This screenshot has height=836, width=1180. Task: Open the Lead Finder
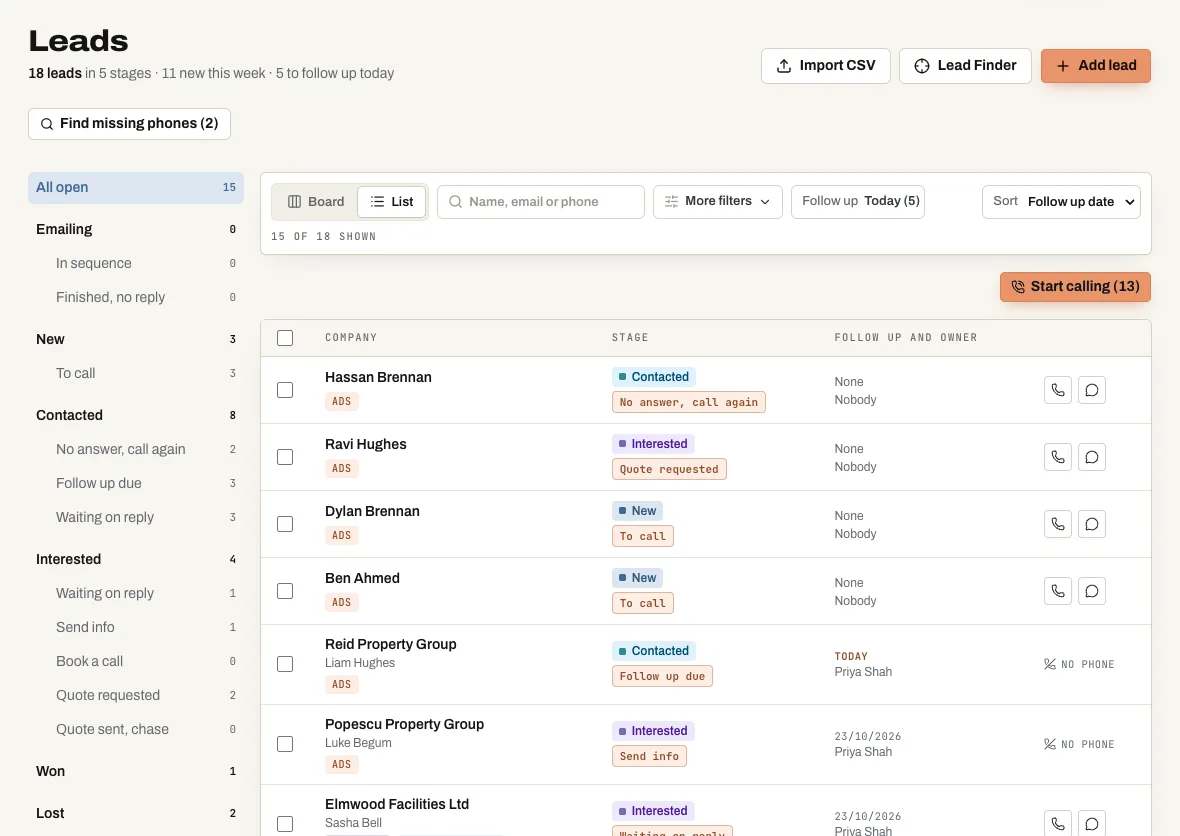(x=965, y=65)
